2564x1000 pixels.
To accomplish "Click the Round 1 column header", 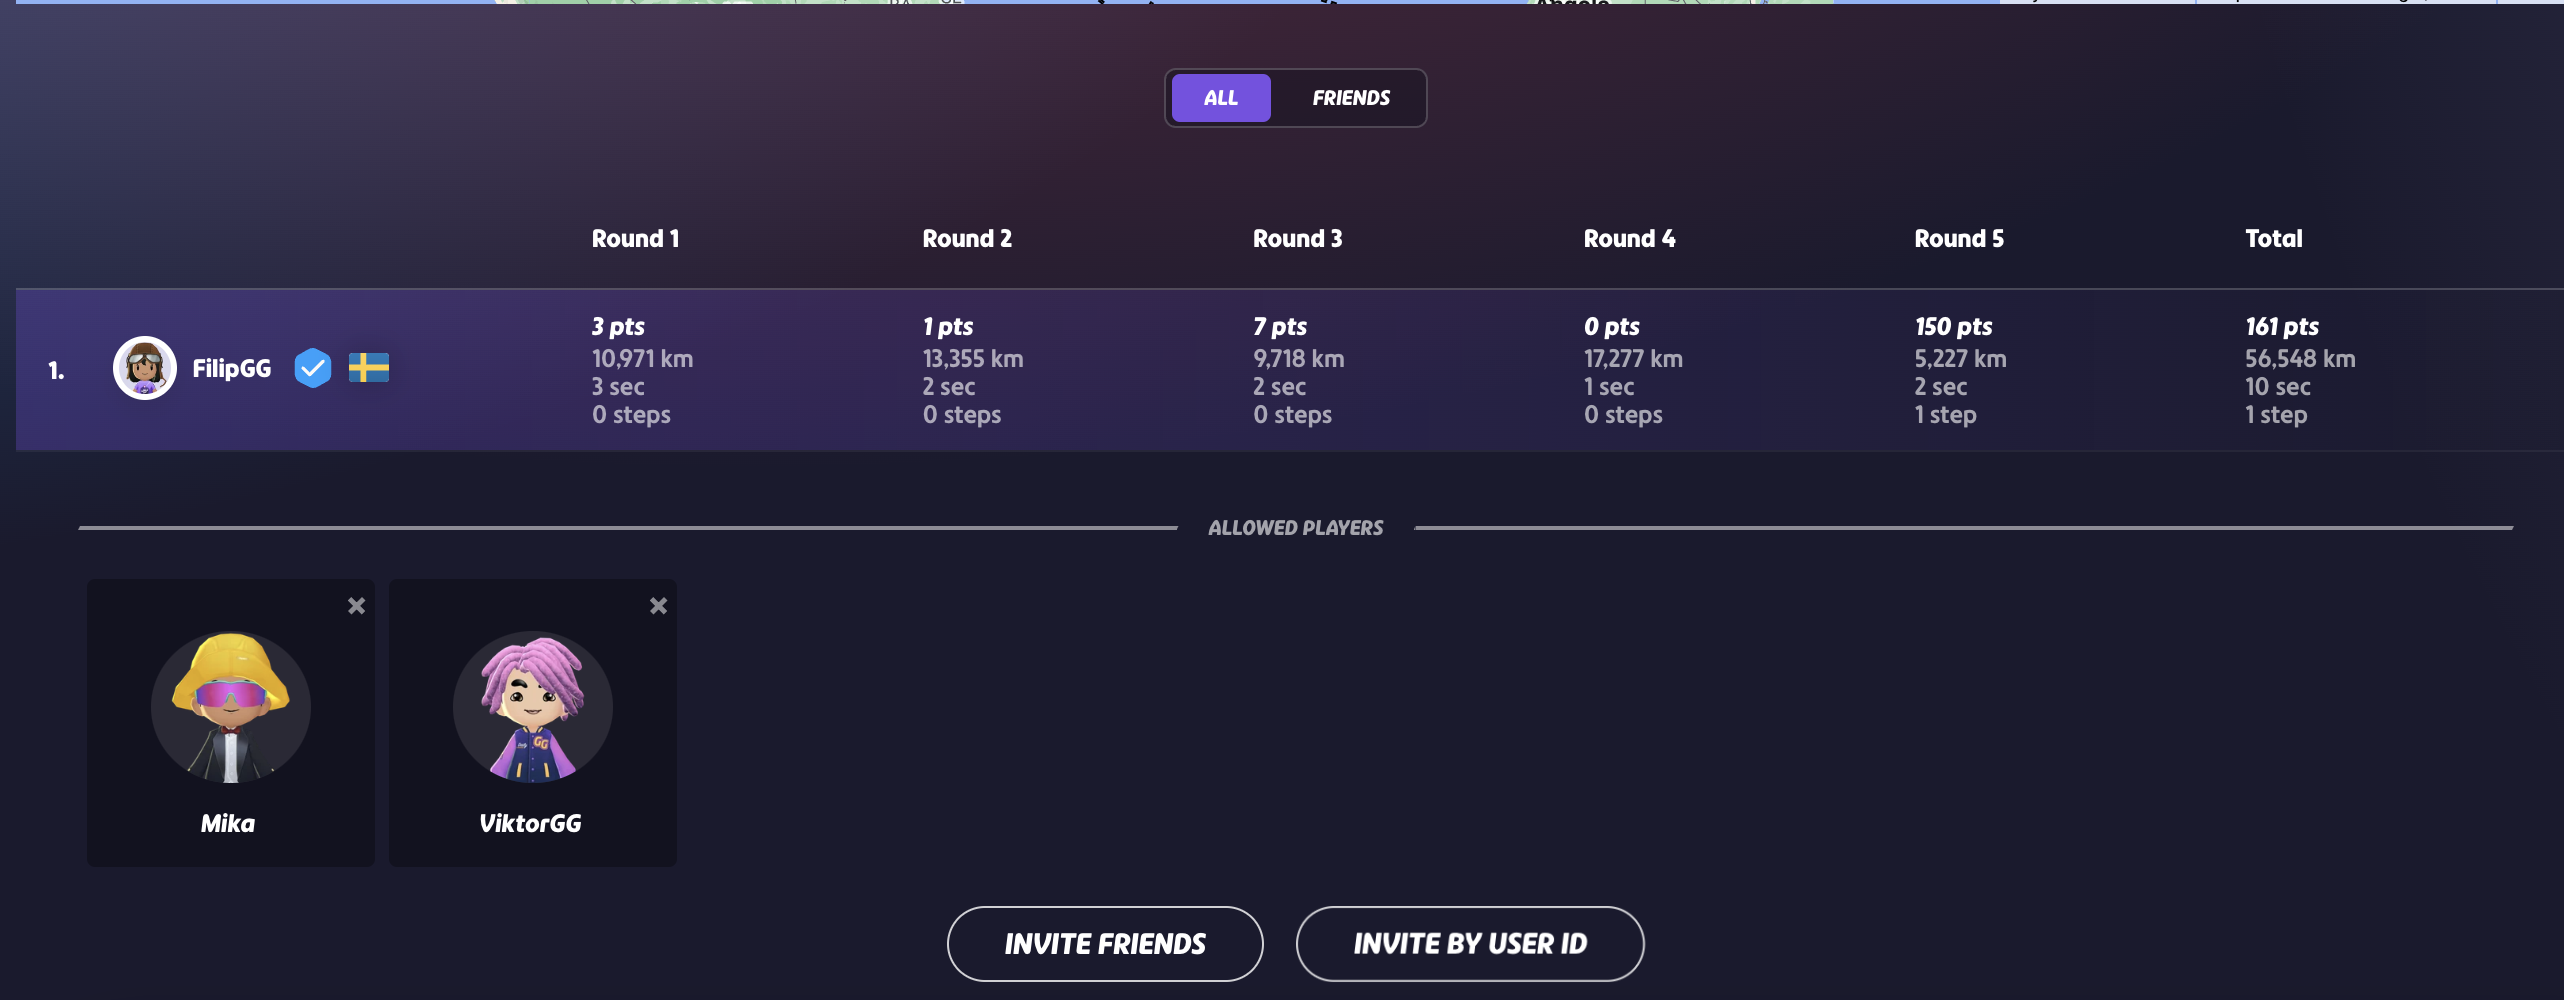I will 635,239.
